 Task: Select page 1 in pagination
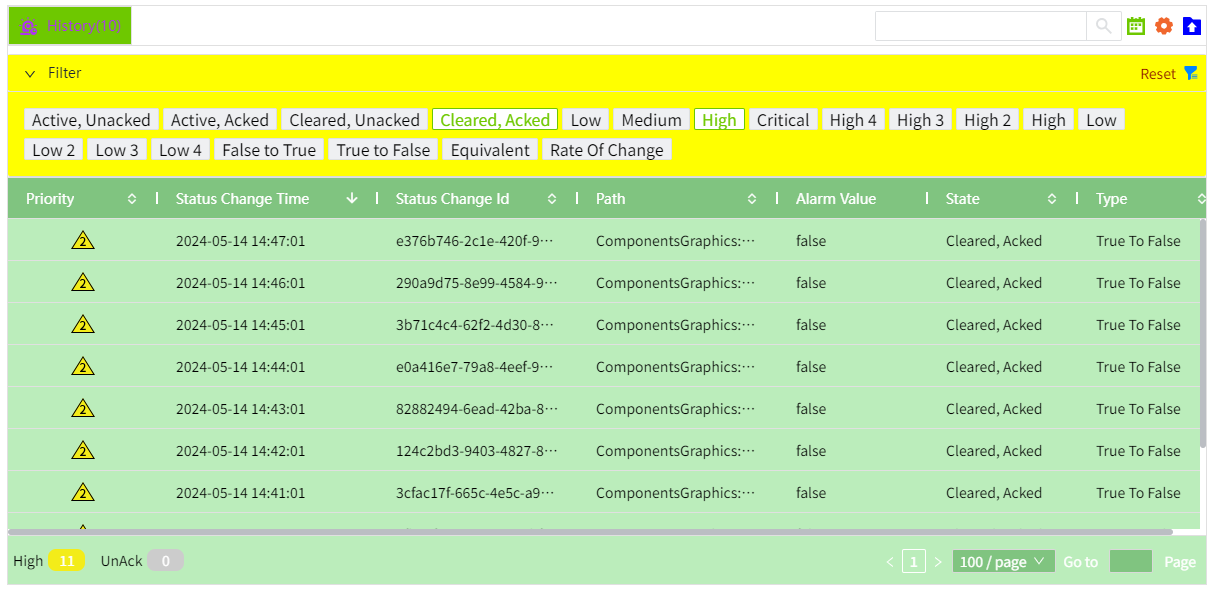913,562
